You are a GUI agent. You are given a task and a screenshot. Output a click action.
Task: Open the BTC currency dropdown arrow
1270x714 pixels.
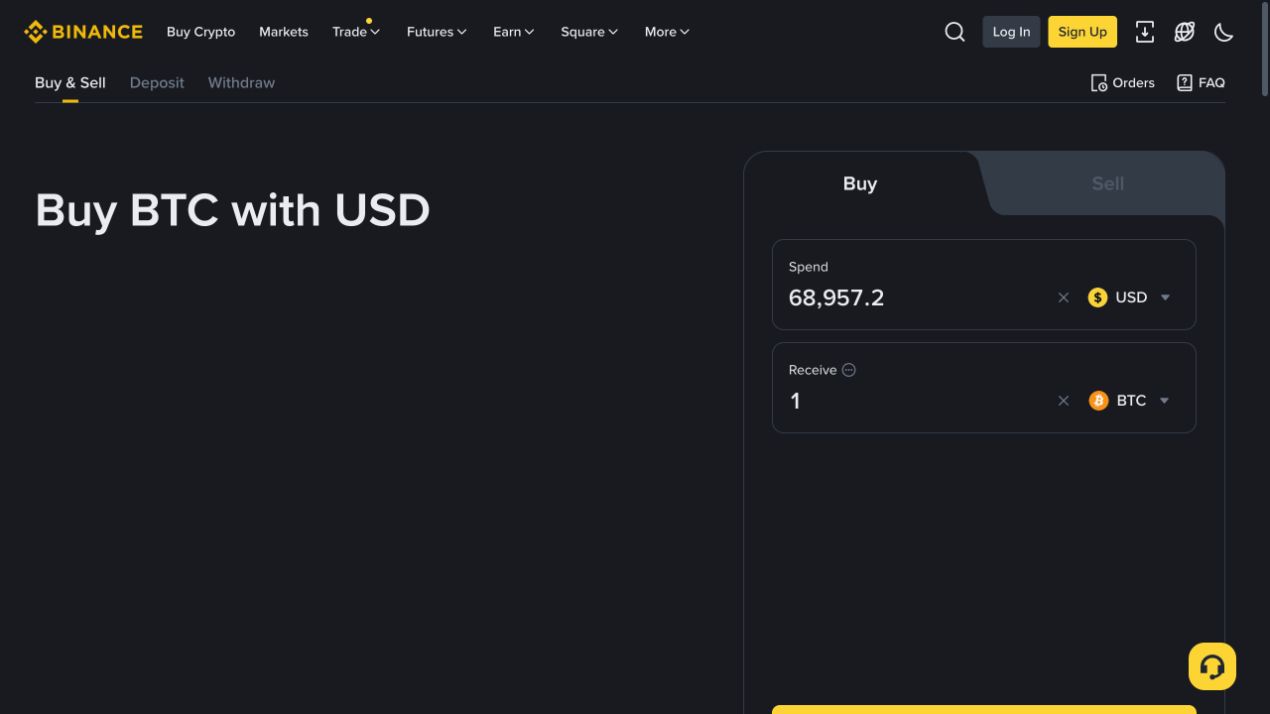(x=1164, y=400)
